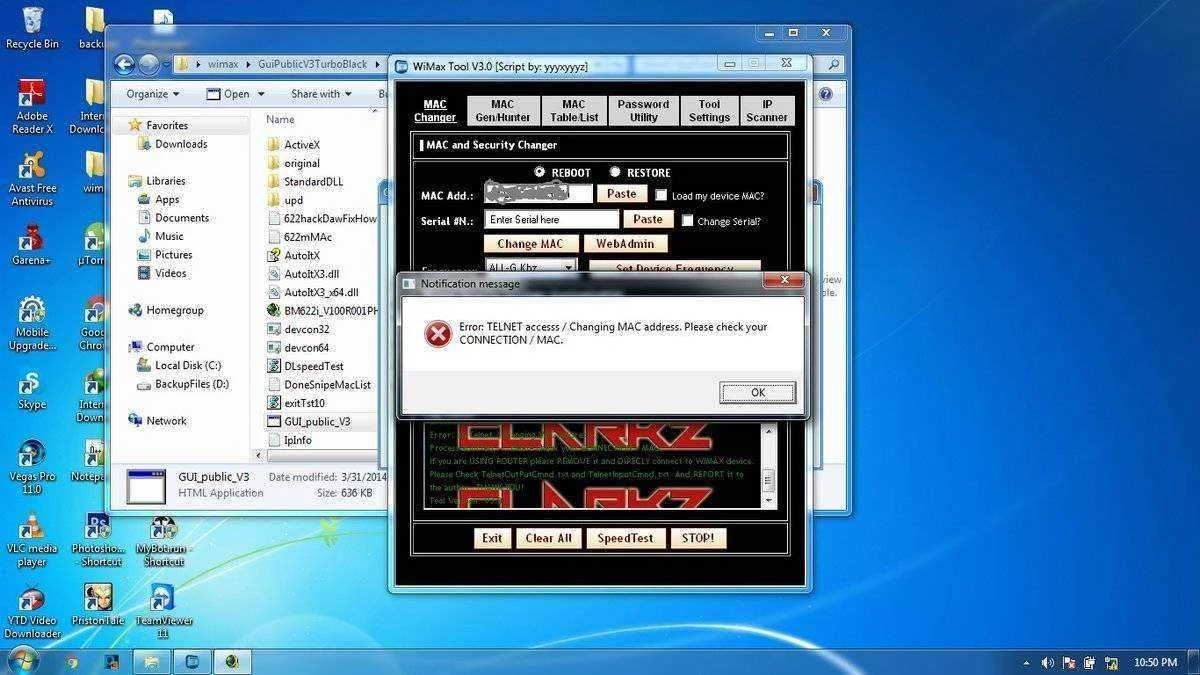
Task: Select the AutoItX file
Action: [301, 255]
